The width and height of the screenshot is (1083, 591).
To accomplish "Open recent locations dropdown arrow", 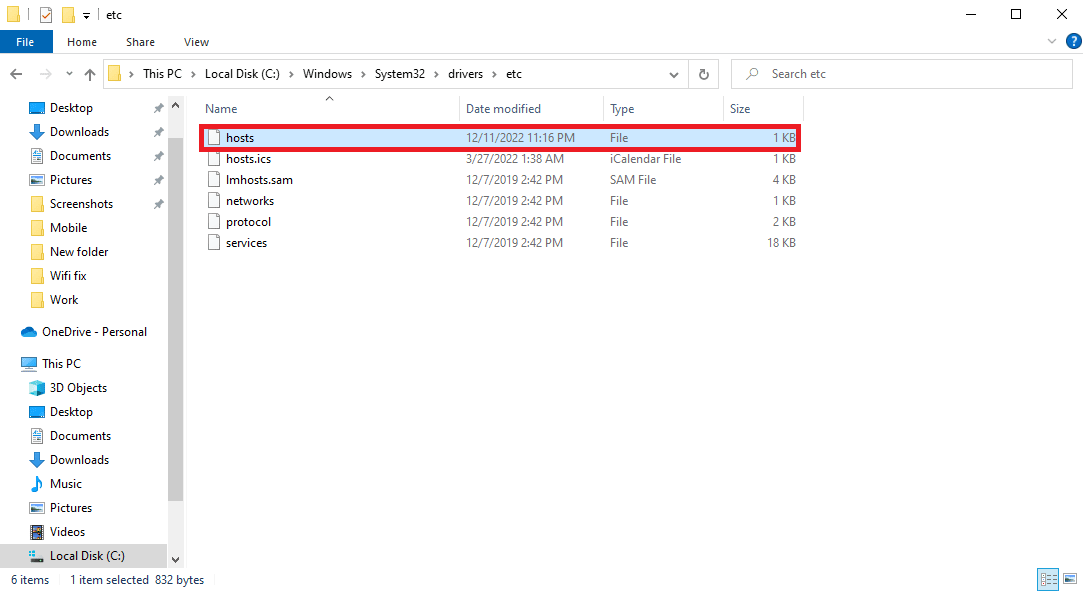I will (x=69, y=74).
